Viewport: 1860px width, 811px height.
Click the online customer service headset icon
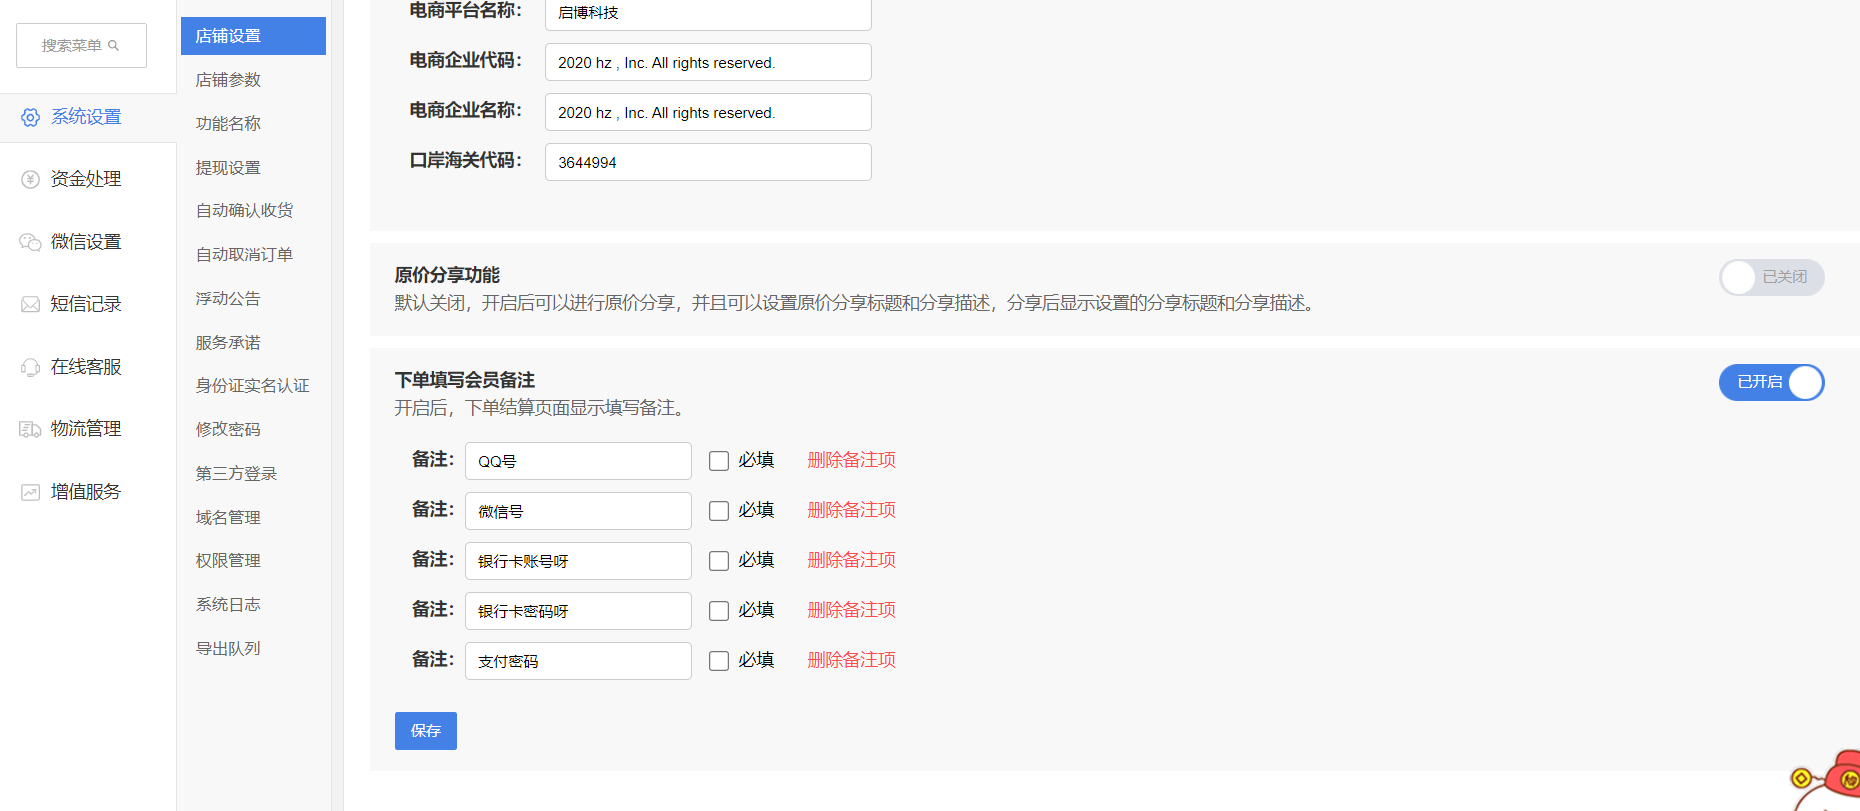31,367
